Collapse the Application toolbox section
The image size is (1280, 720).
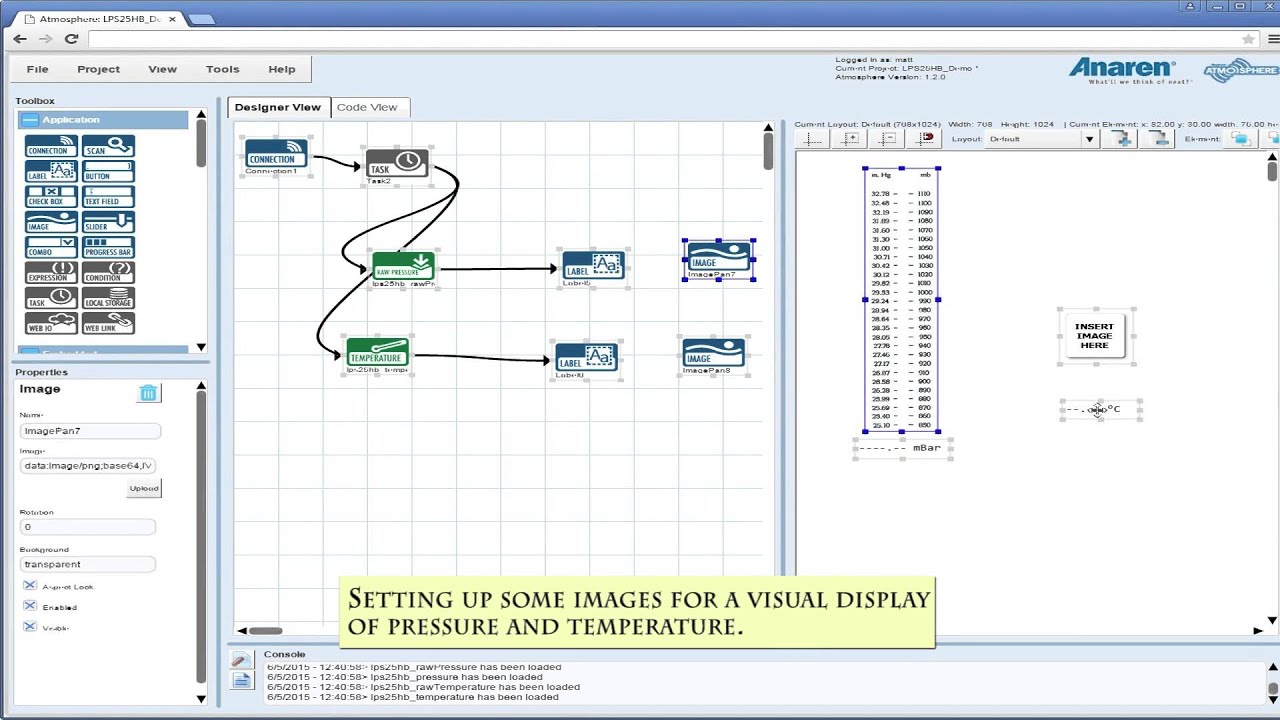(x=30, y=120)
